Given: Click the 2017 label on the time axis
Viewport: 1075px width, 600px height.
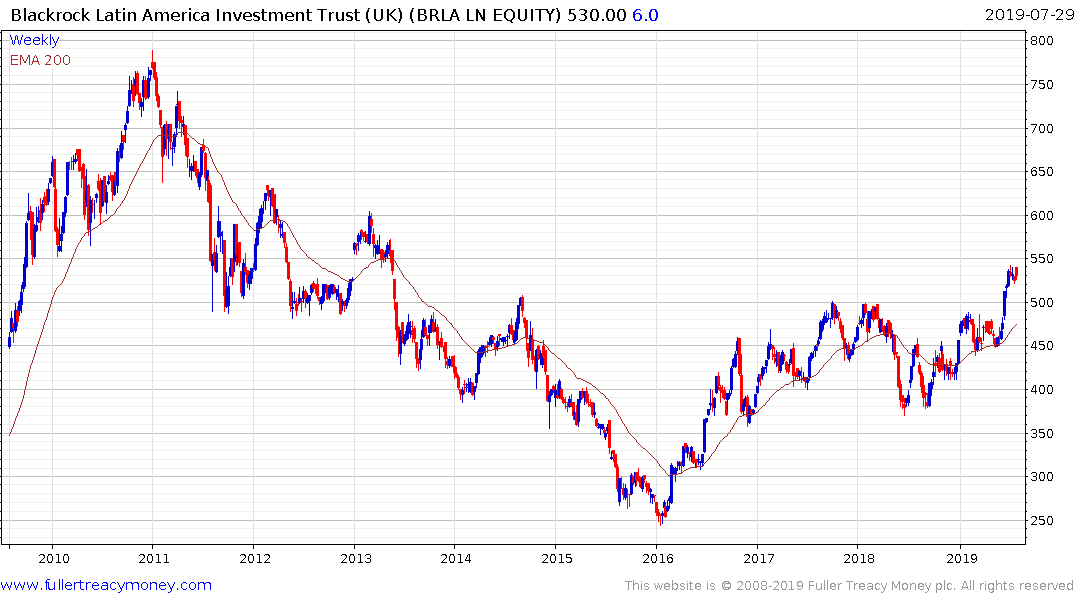Looking at the screenshot, I should [758, 558].
